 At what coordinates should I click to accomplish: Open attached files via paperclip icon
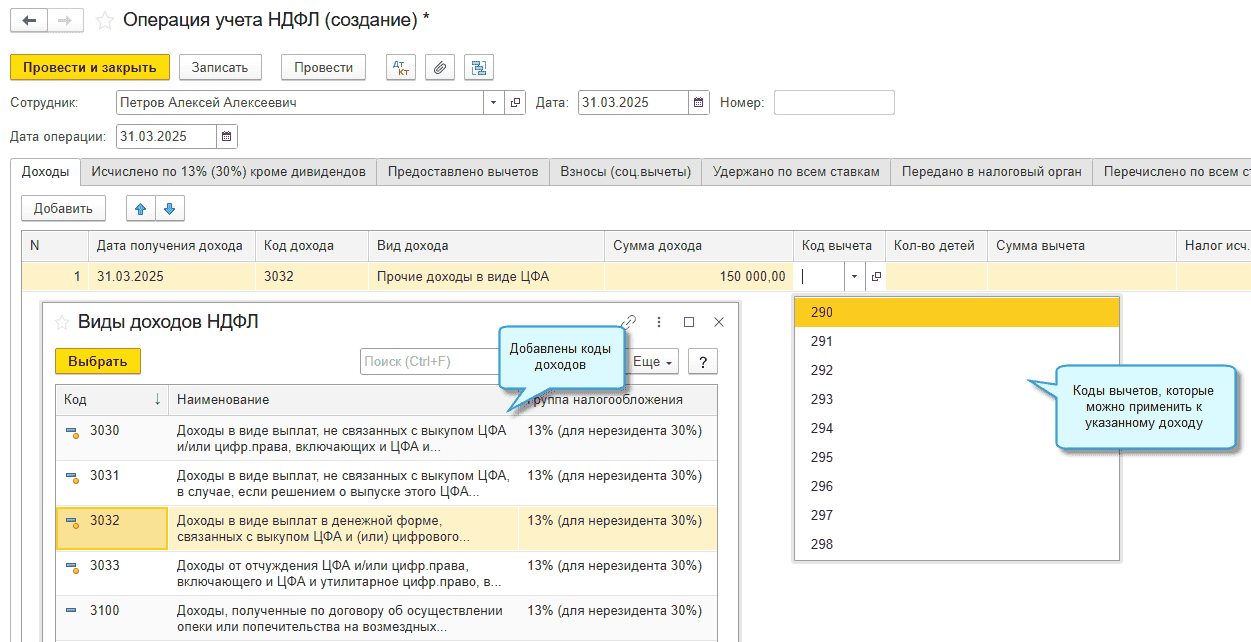point(440,67)
